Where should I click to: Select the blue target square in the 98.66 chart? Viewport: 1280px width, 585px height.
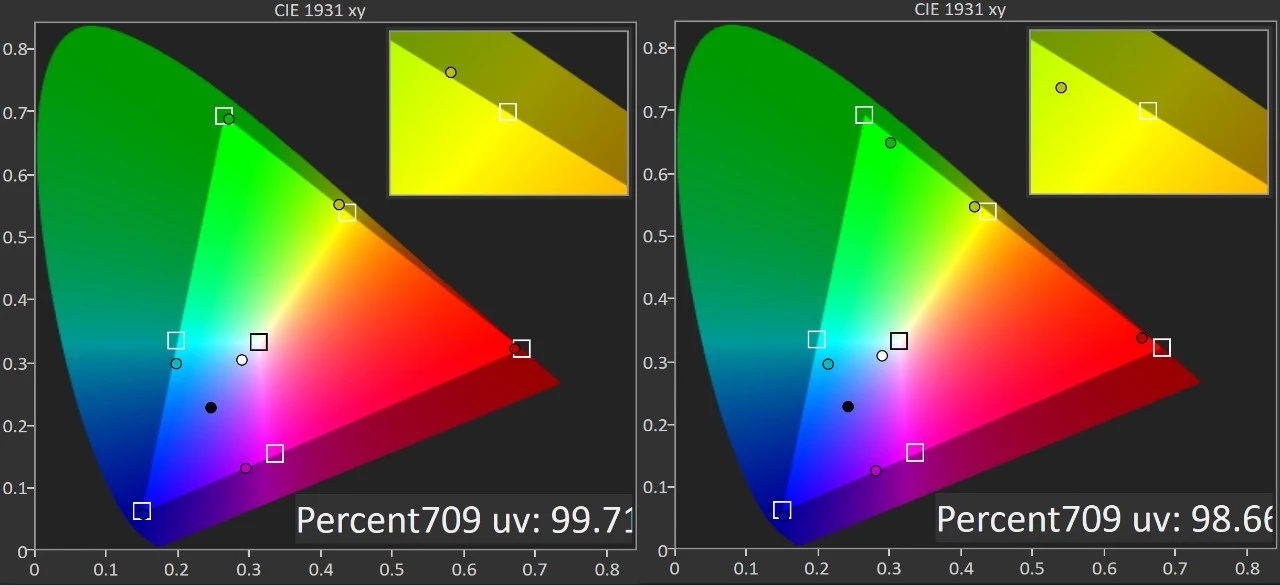pyautogui.click(x=782, y=510)
